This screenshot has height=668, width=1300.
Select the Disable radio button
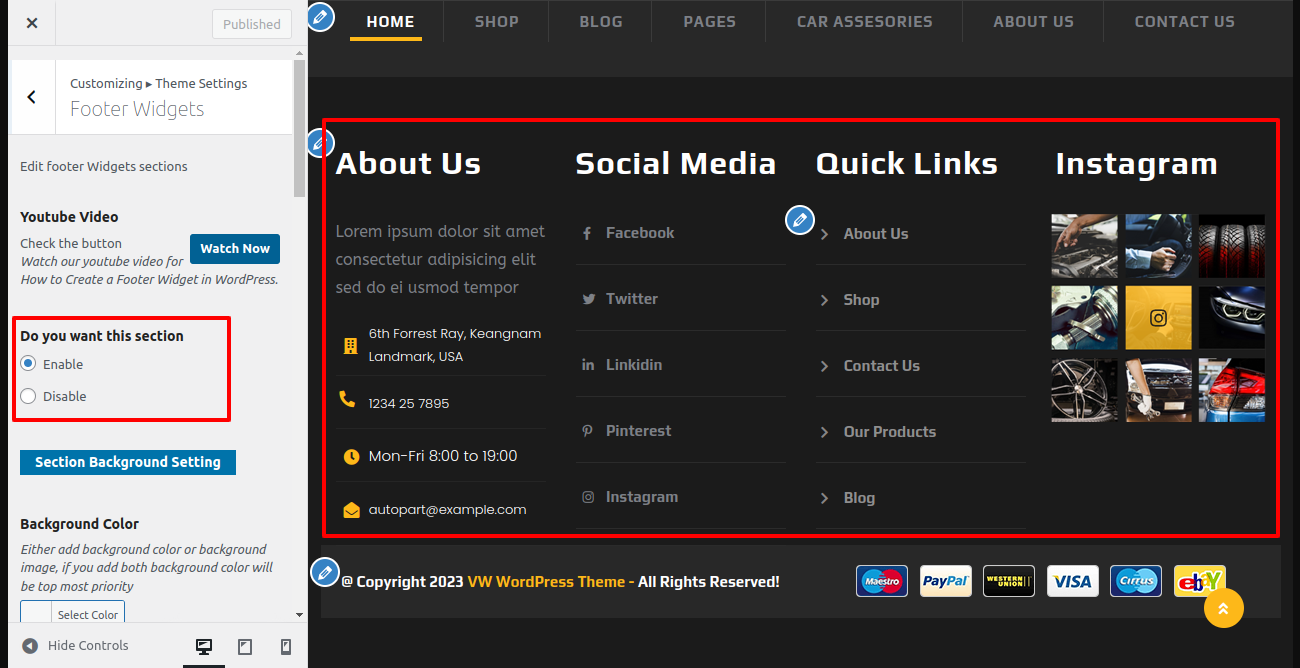click(x=28, y=396)
